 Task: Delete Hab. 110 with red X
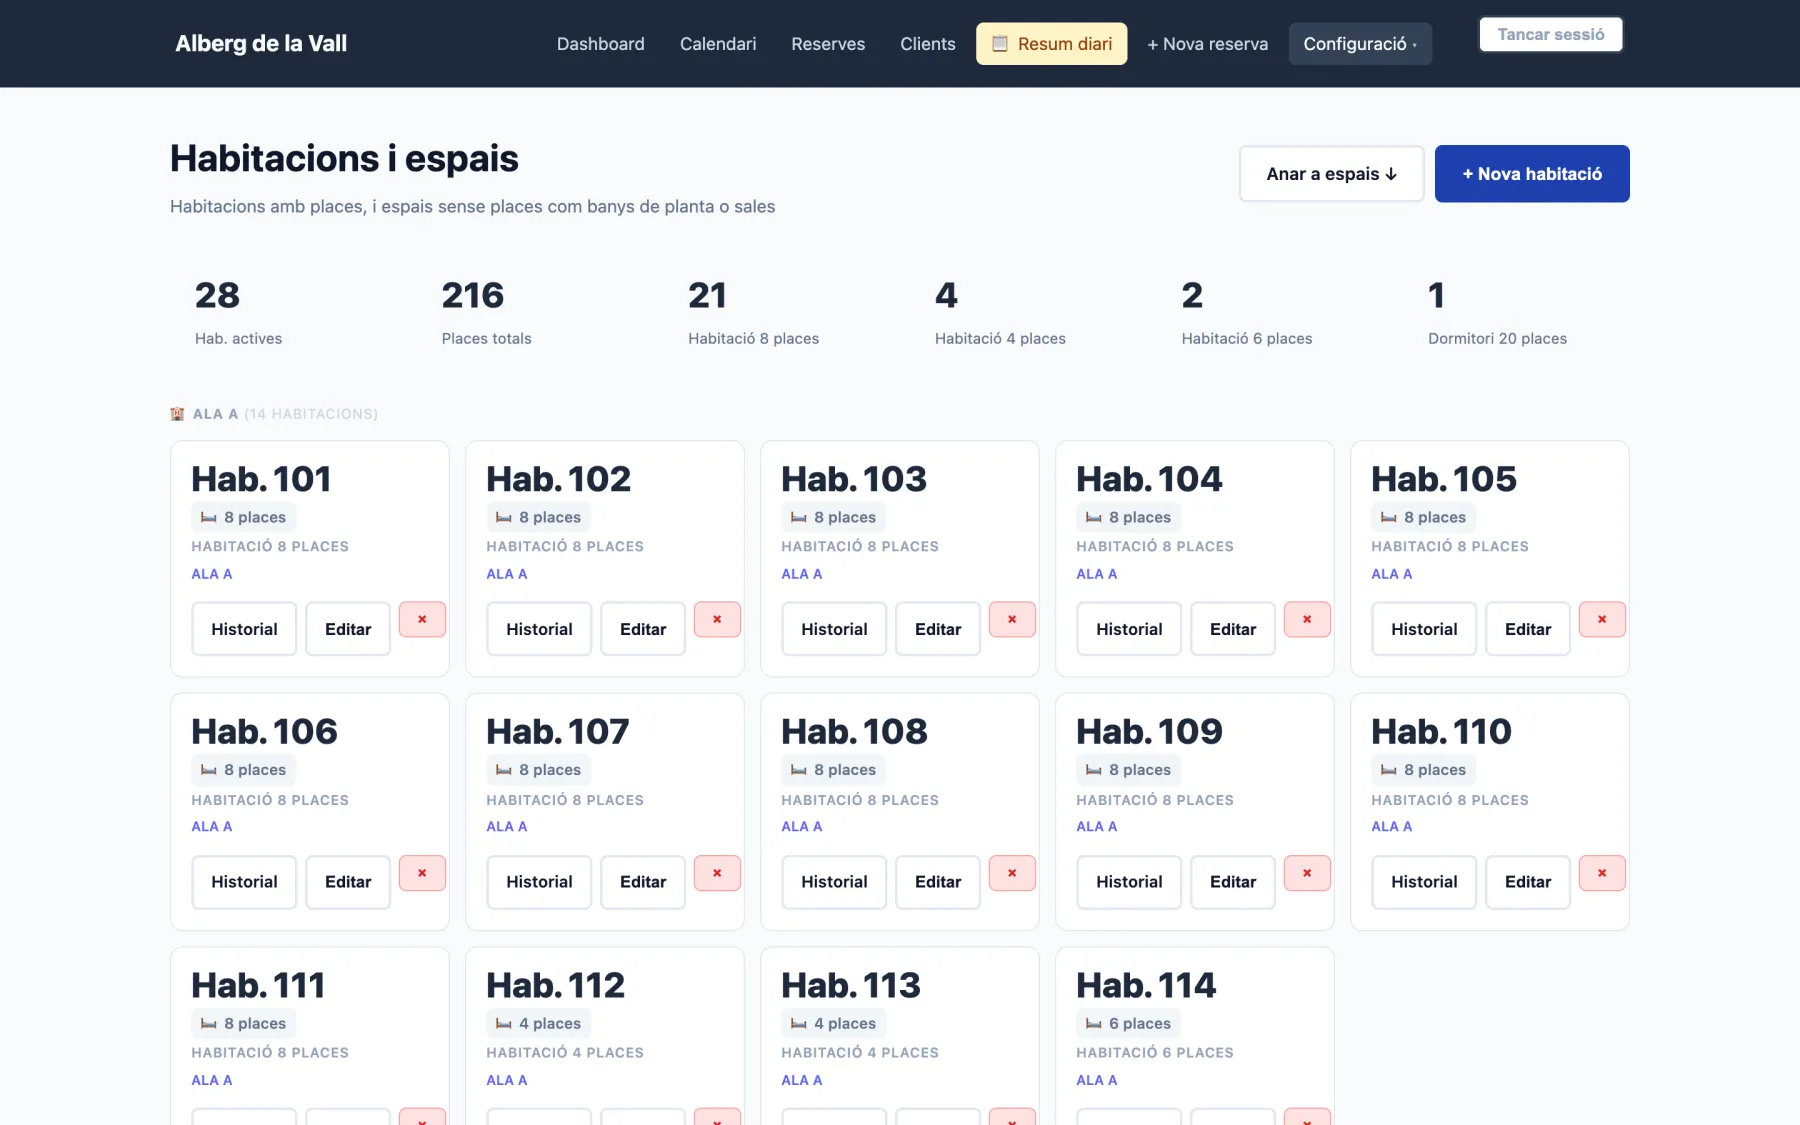[x=1602, y=873]
